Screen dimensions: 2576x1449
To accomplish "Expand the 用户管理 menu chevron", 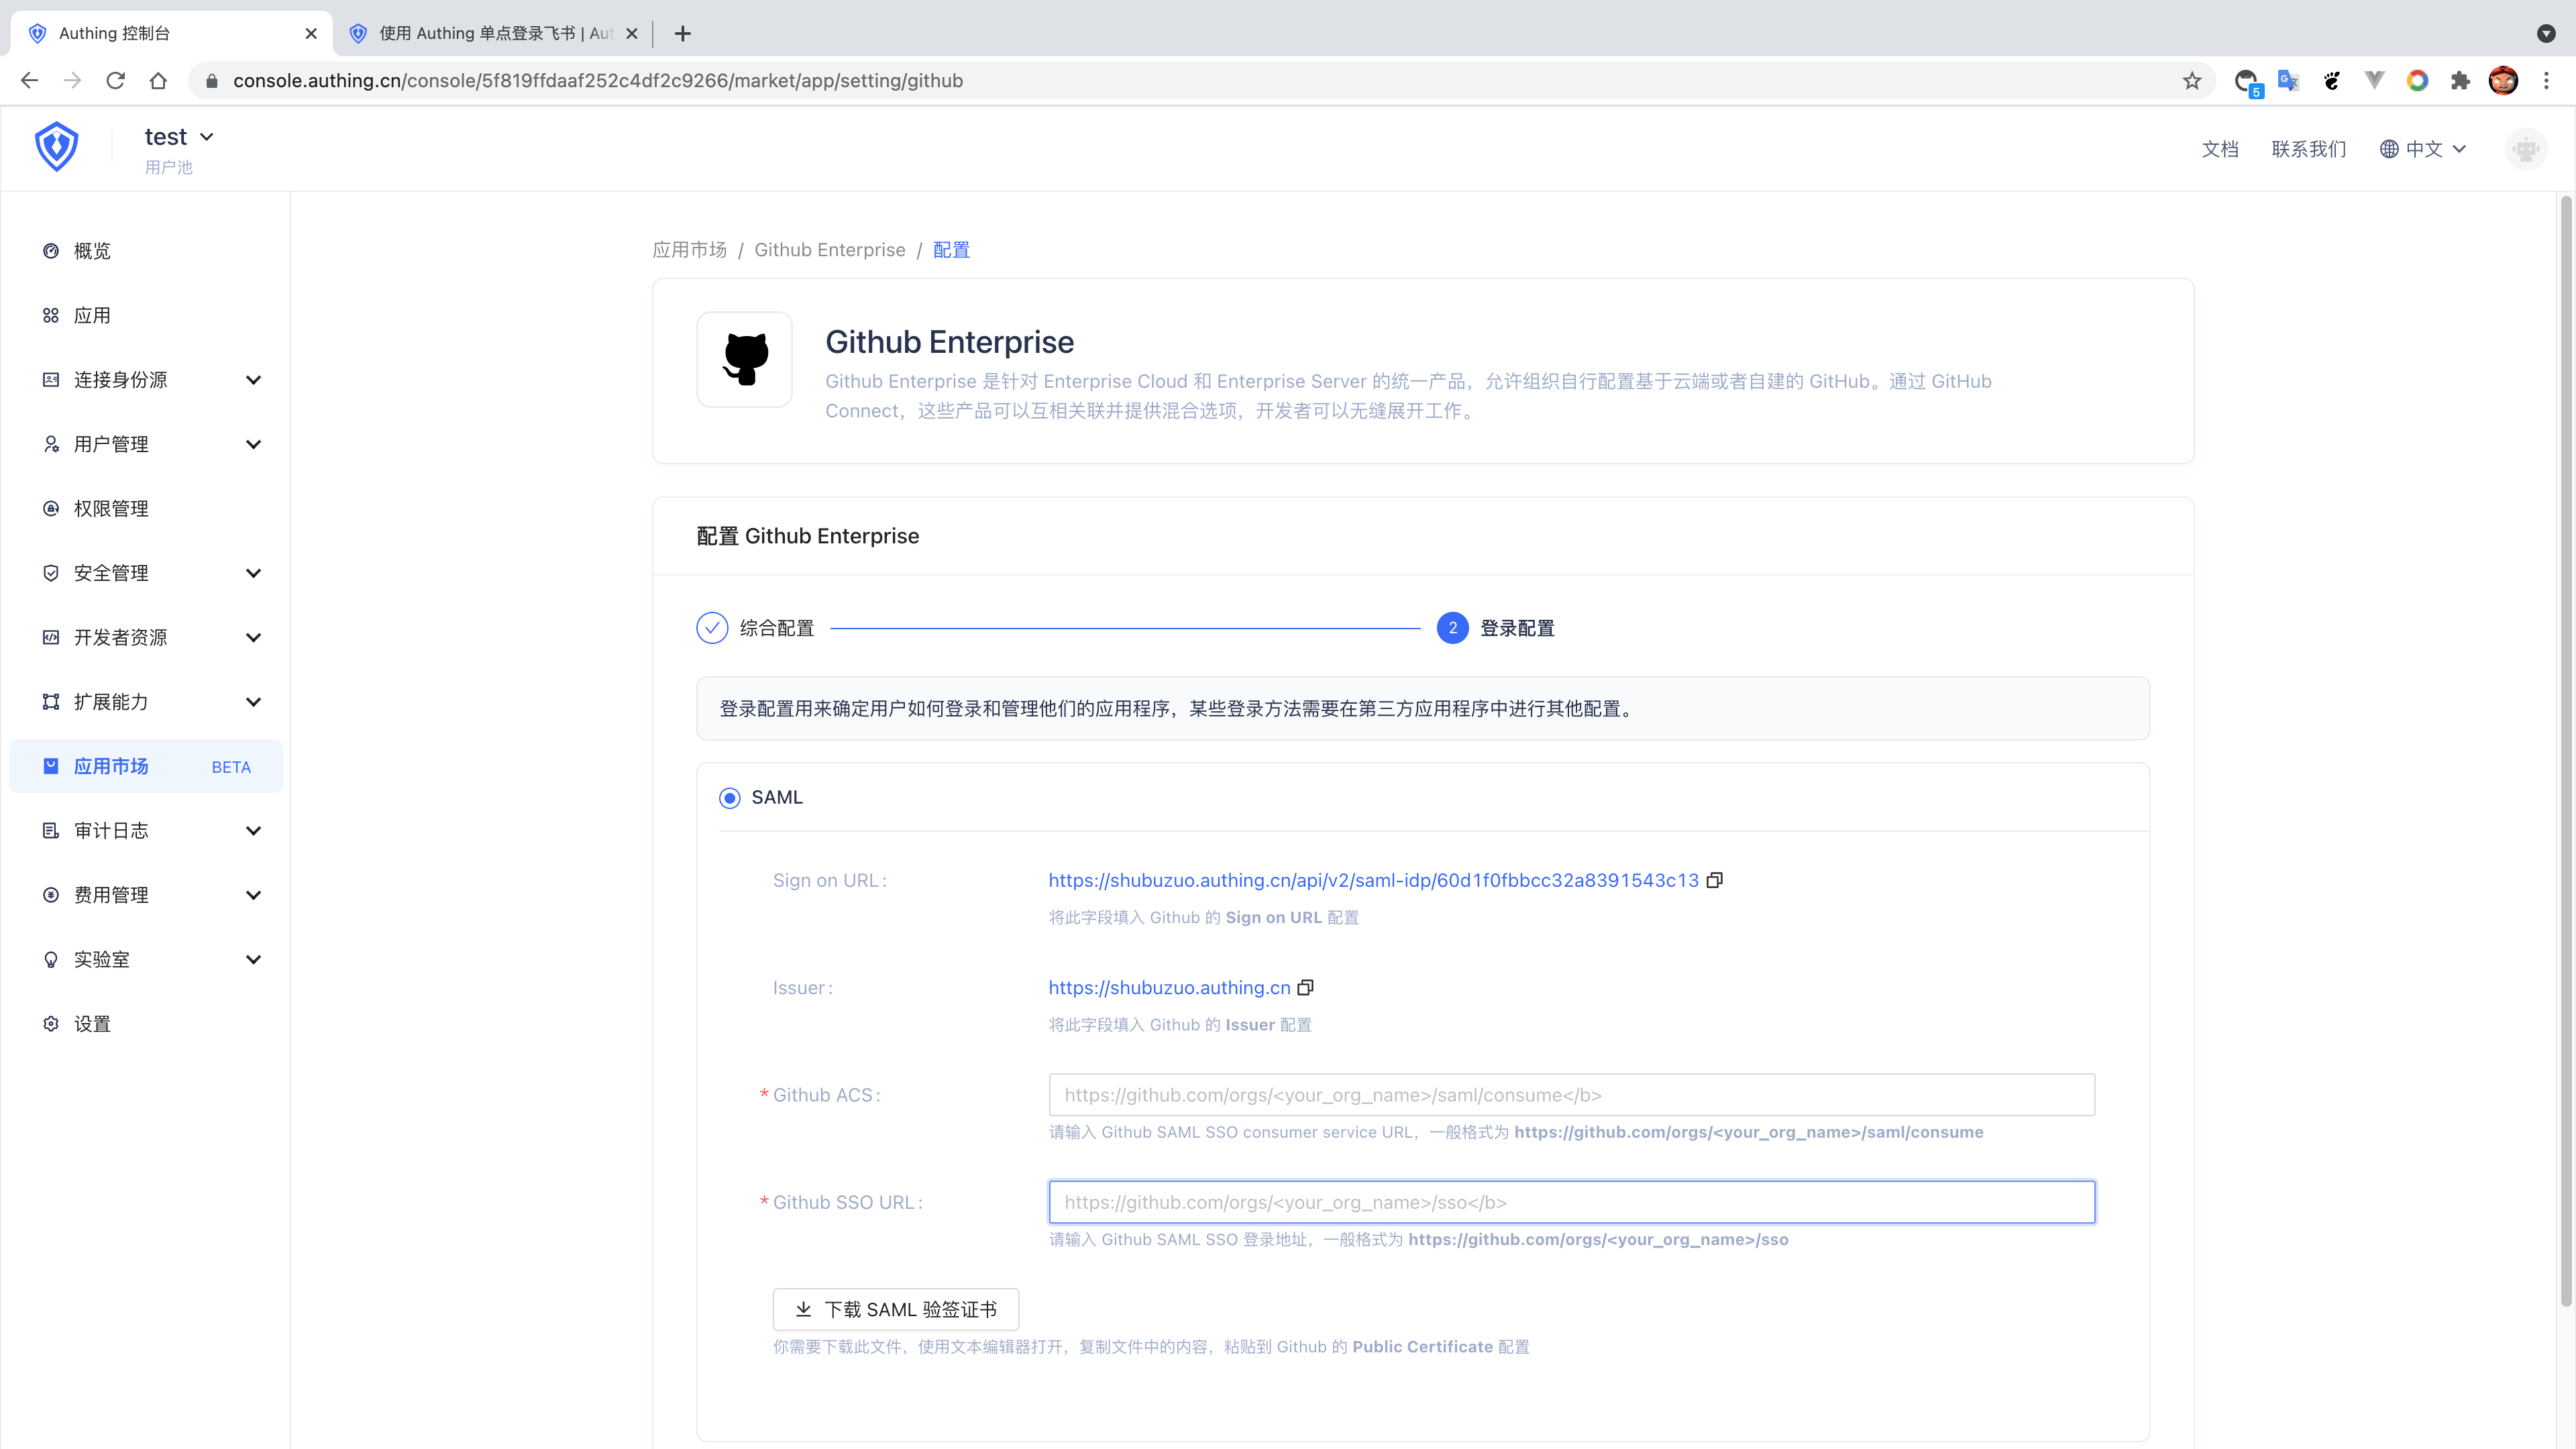I will tap(254, 444).
